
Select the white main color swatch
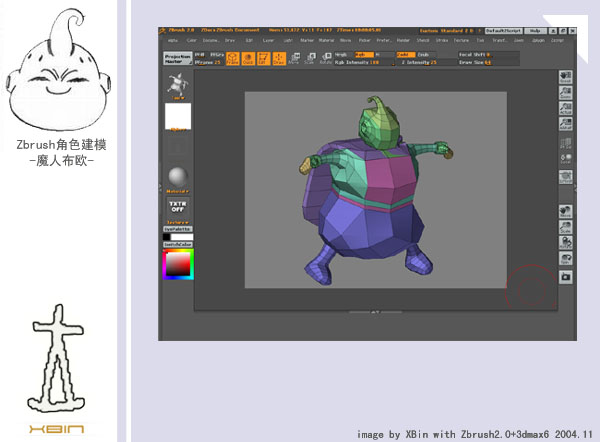tap(182, 237)
